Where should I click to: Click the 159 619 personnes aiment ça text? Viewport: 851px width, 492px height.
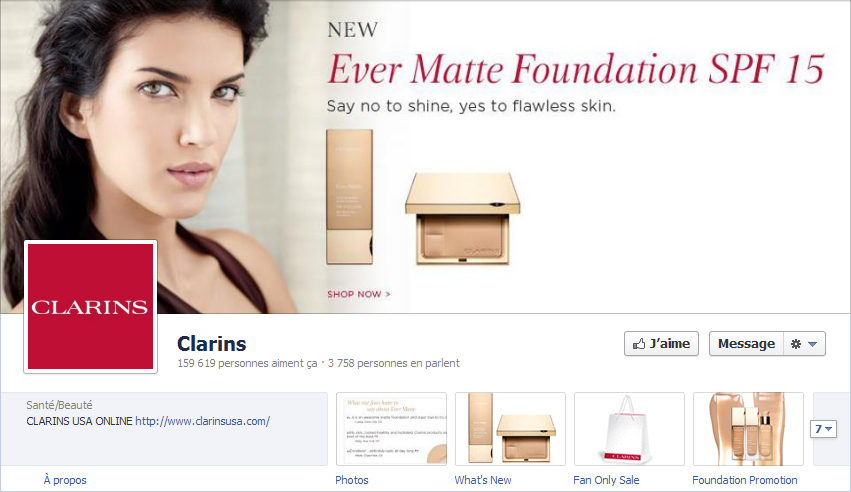click(x=247, y=363)
